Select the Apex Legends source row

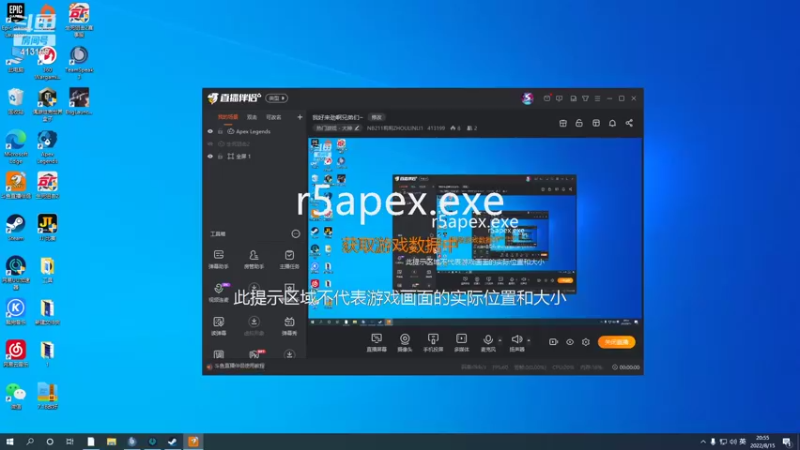click(x=254, y=132)
